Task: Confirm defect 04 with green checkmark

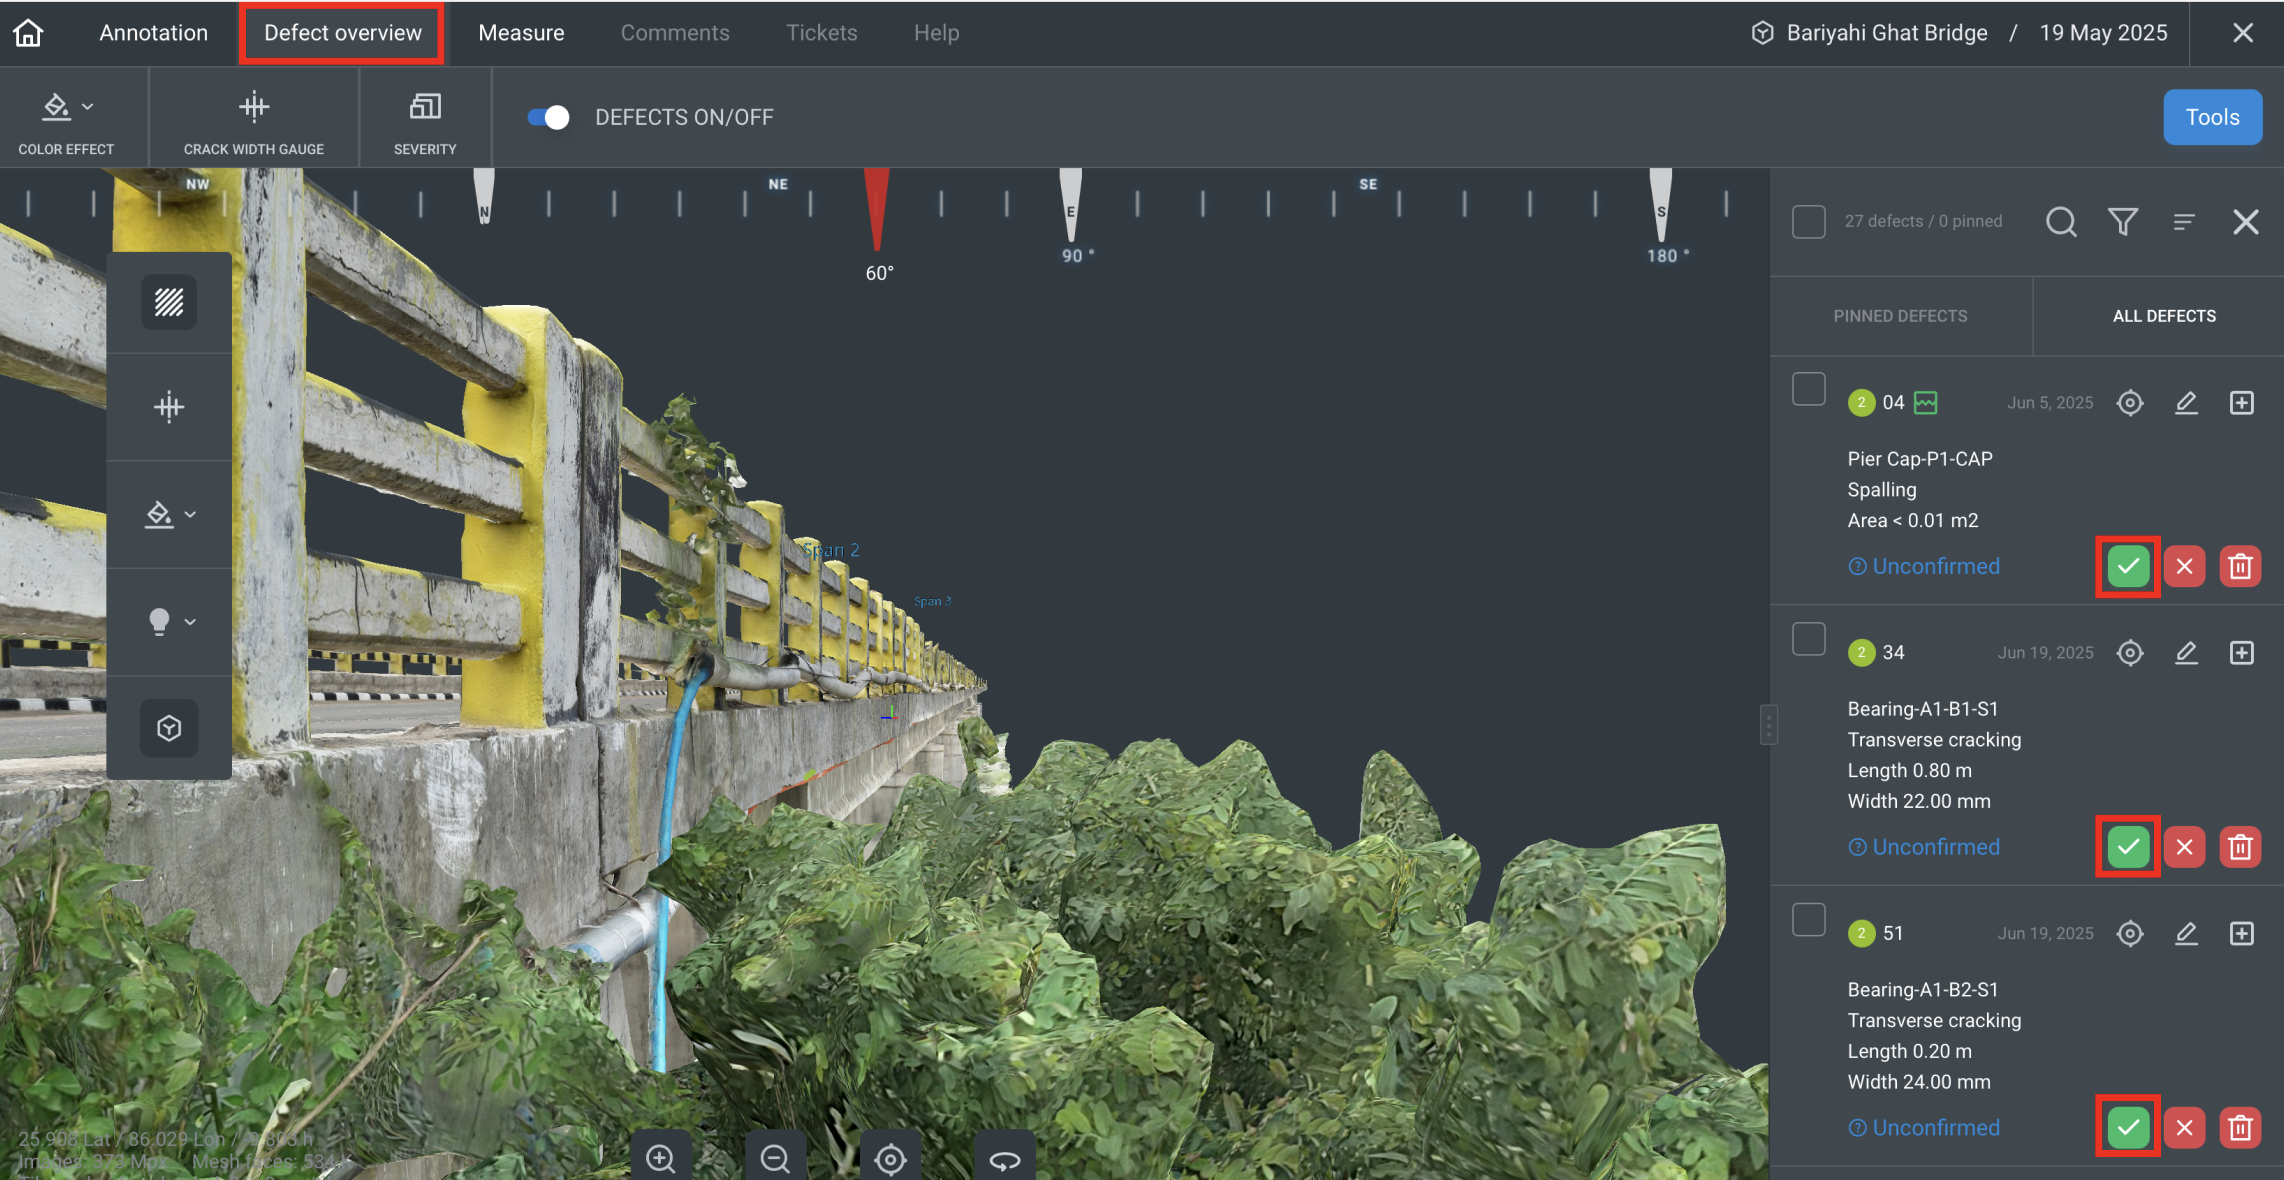Action: (x=2128, y=566)
